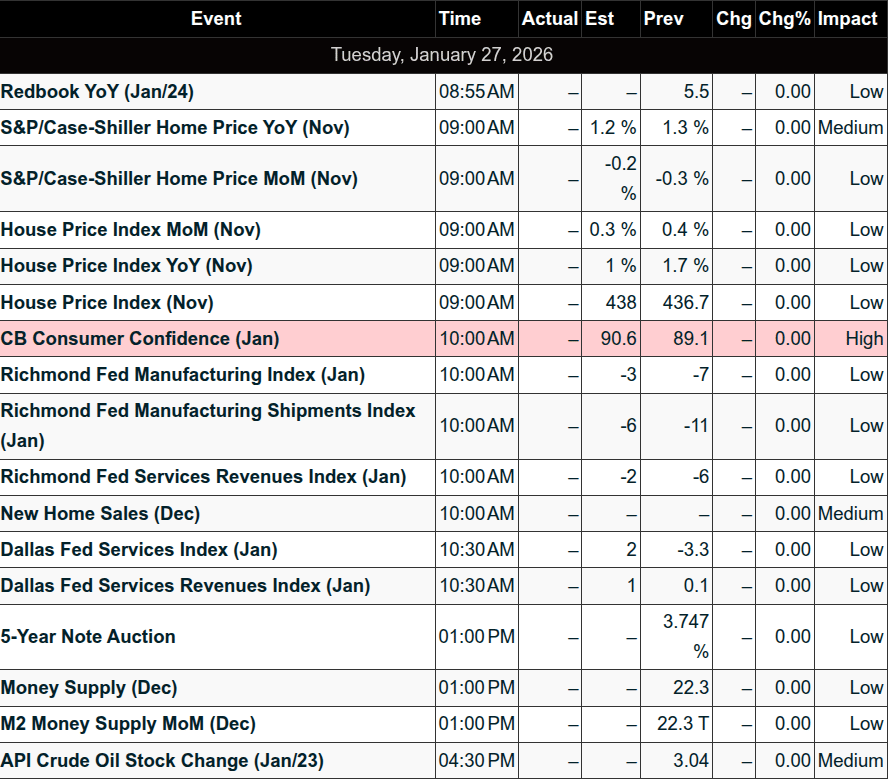Image resolution: width=893 pixels, height=782 pixels.
Task: Click the 90.6 estimate for Consumer Confidence
Action: coord(618,339)
